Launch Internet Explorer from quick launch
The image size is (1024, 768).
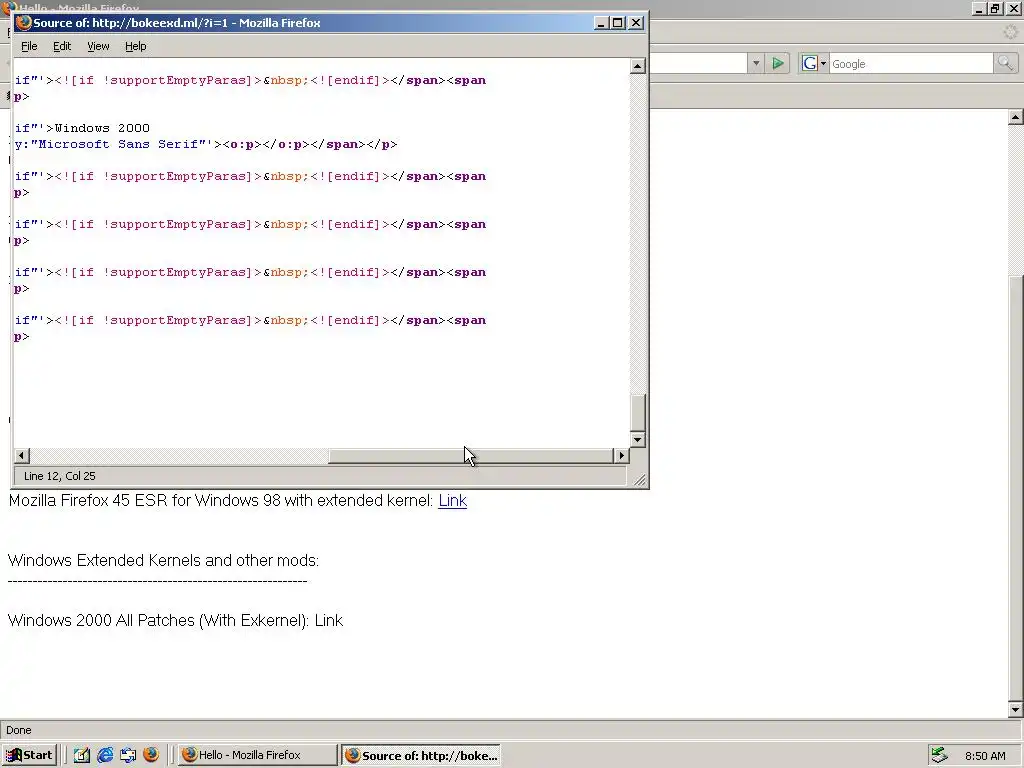tap(105, 755)
